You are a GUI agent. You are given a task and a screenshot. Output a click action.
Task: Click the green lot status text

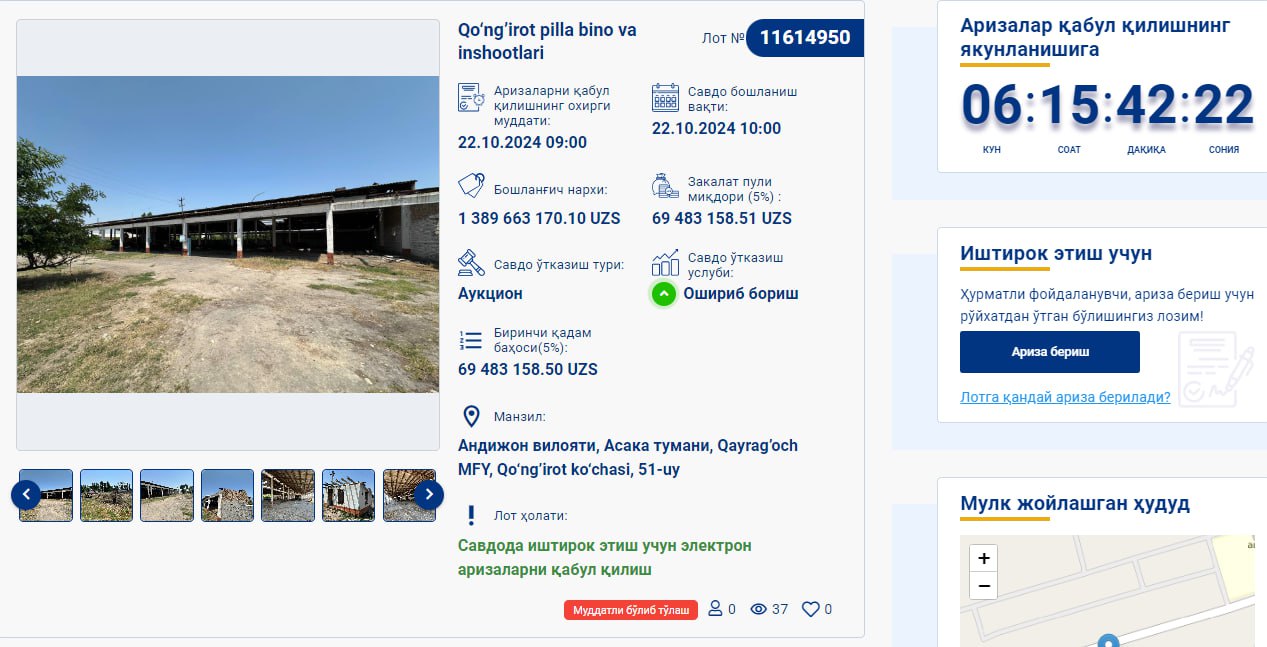pyautogui.click(x=604, y=558)
